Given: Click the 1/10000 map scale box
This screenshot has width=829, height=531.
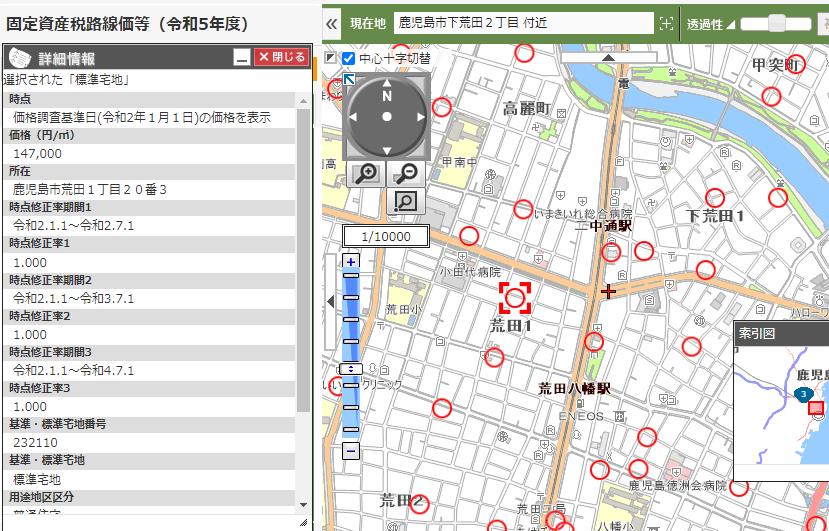Looking at the screenshot, I should pyautogui.click(x=385, y=236).
